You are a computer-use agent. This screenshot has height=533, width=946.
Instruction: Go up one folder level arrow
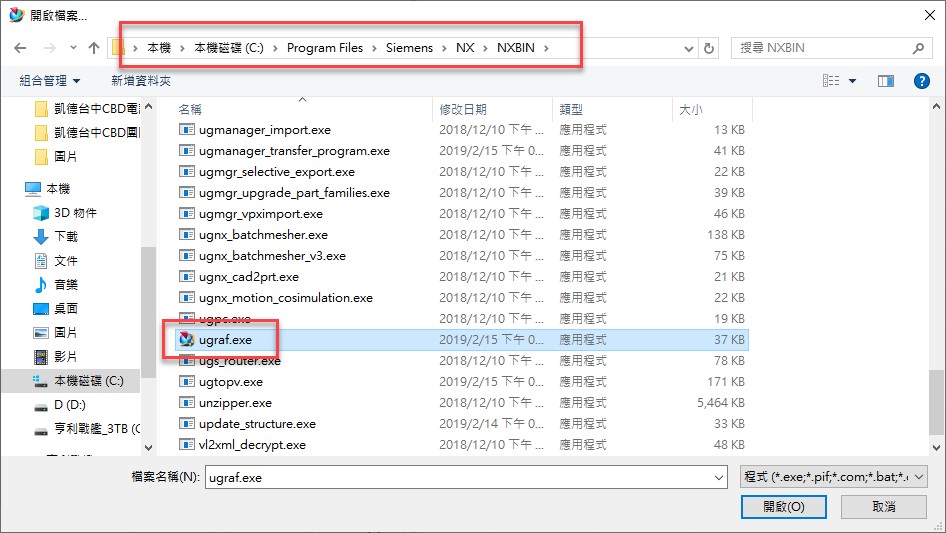tap(94, 48)
